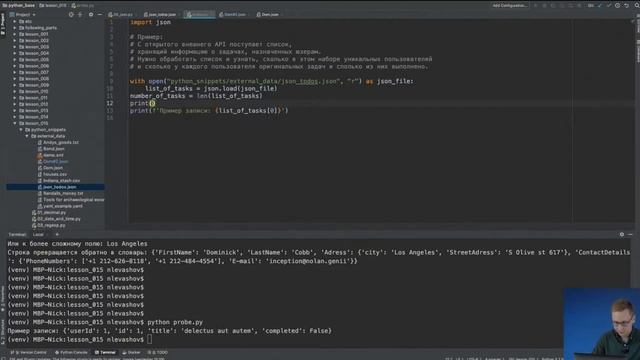Click the terminal prompt cursor

point(150,340)
